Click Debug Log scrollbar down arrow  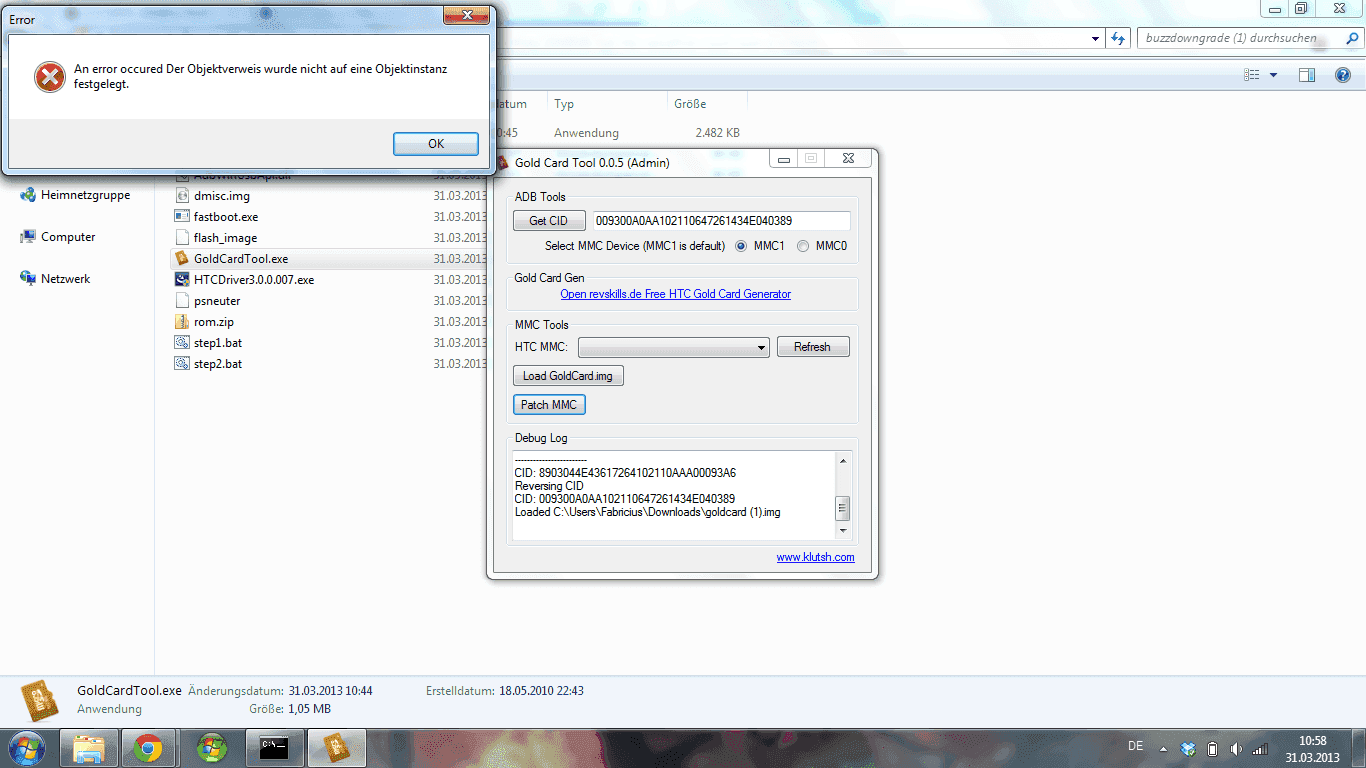click(x=843, y=531)
